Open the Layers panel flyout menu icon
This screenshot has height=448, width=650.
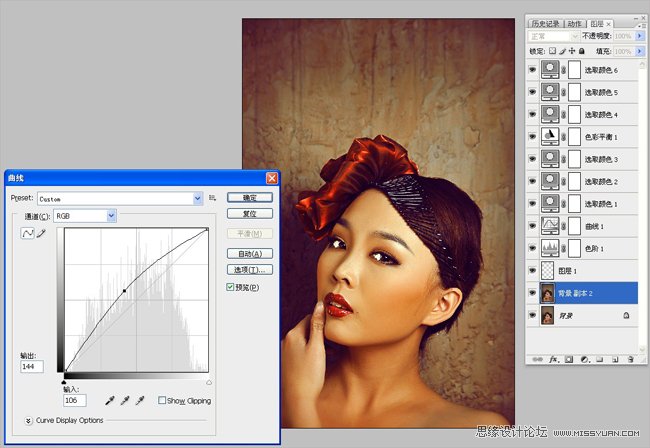pos(640,26)
